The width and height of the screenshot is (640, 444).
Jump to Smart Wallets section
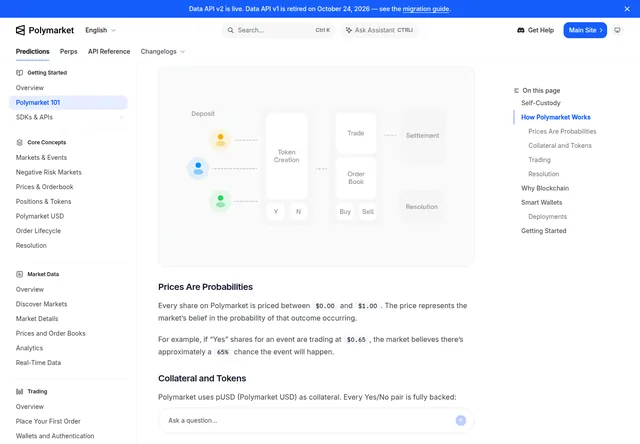(x=541, y=202)
